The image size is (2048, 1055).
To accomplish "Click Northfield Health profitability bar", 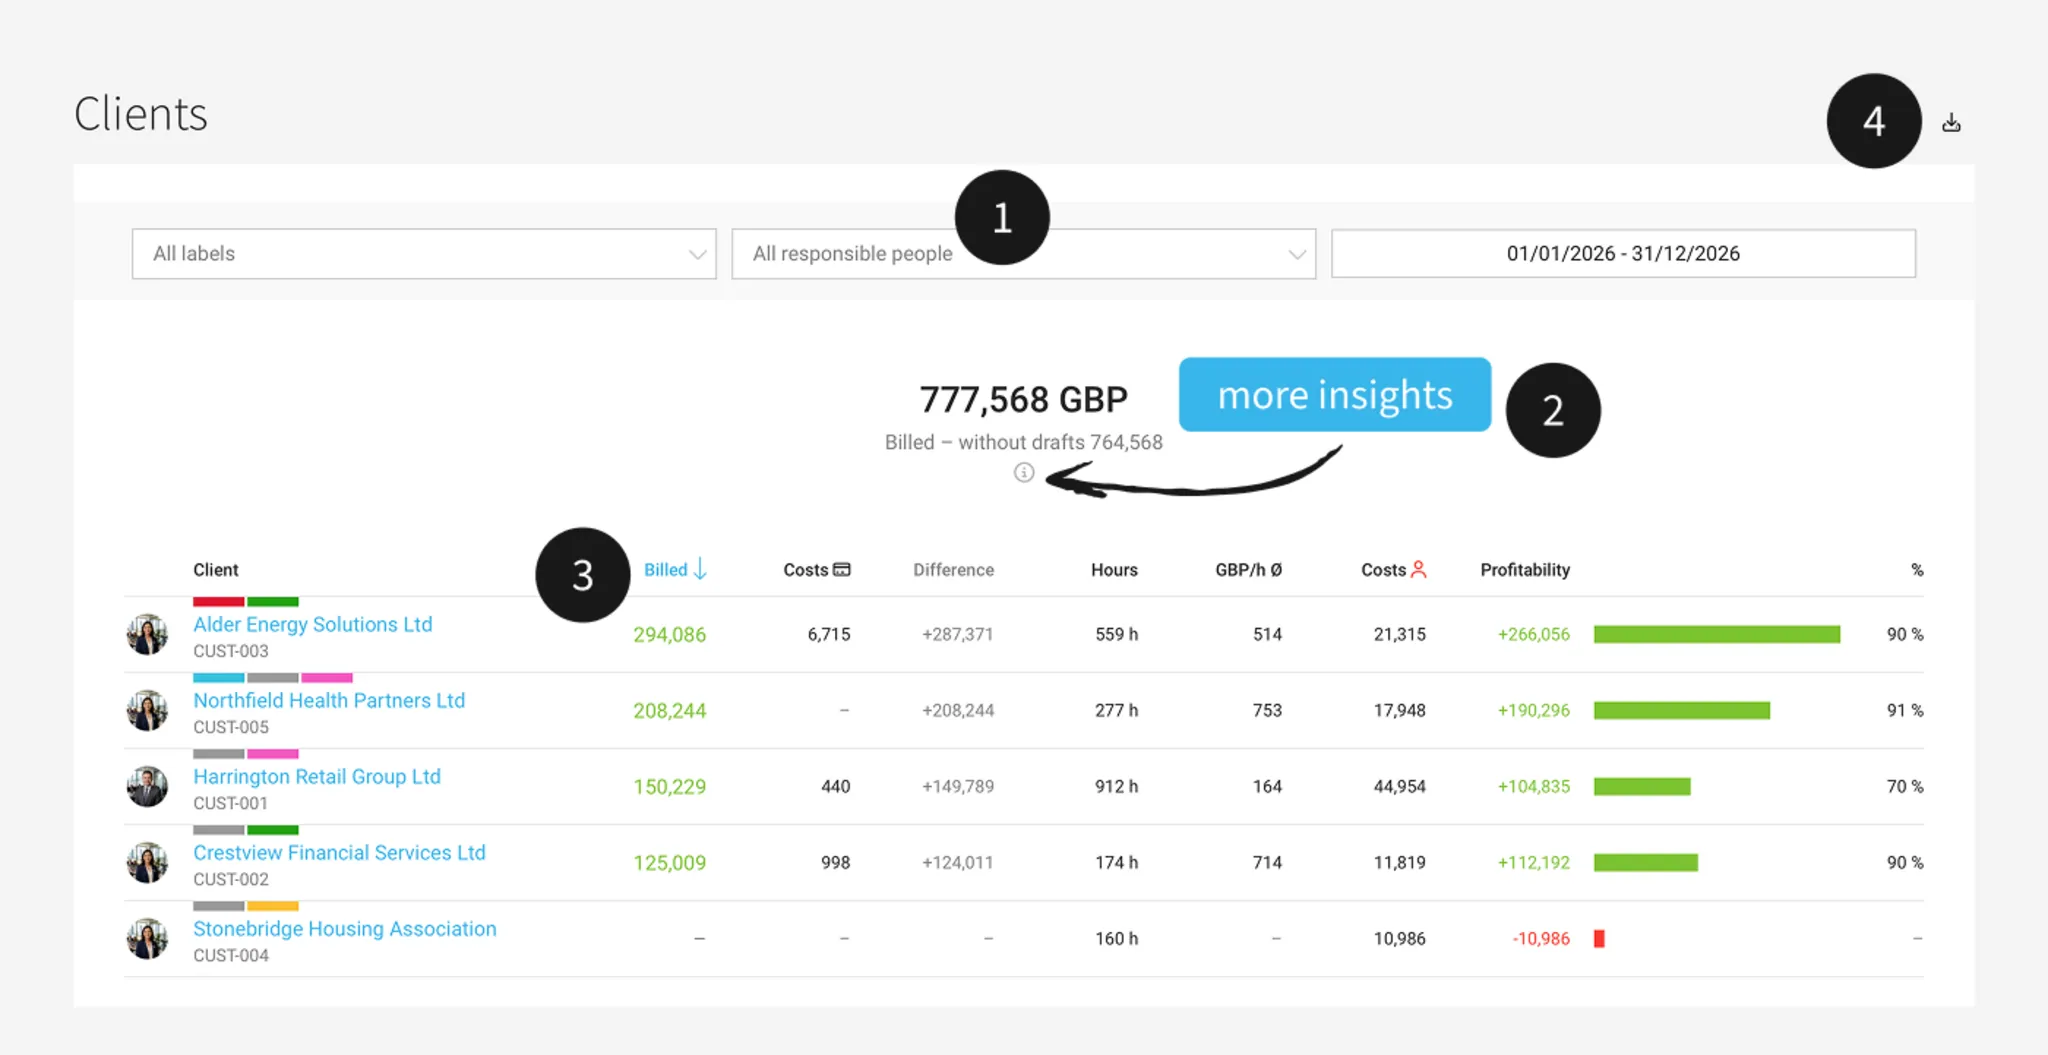I will click(x=1682, y=710).
